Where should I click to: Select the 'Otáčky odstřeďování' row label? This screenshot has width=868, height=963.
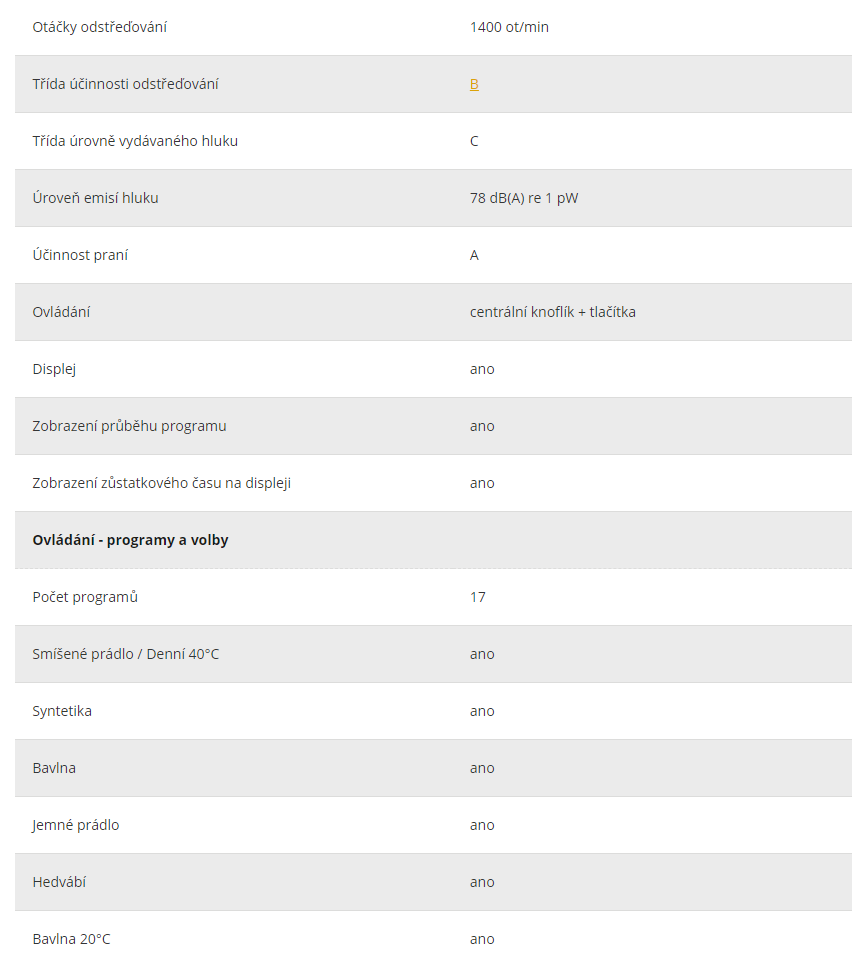click(x=100, y=27)
